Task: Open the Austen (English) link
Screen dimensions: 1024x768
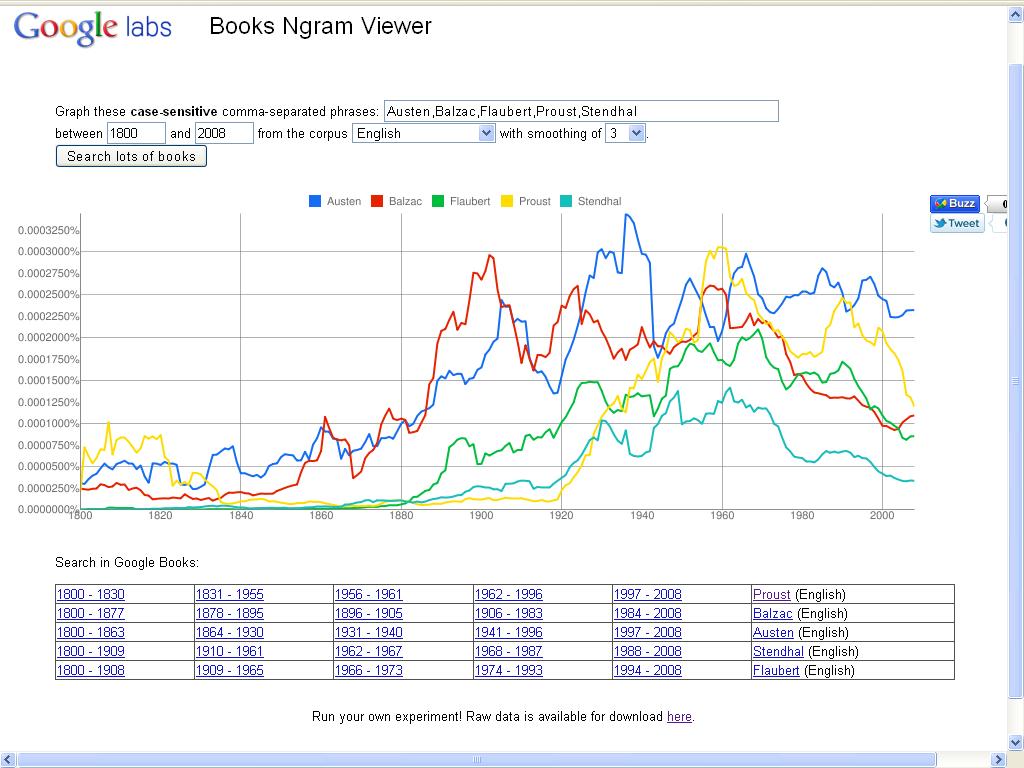Action: point(773,632)
